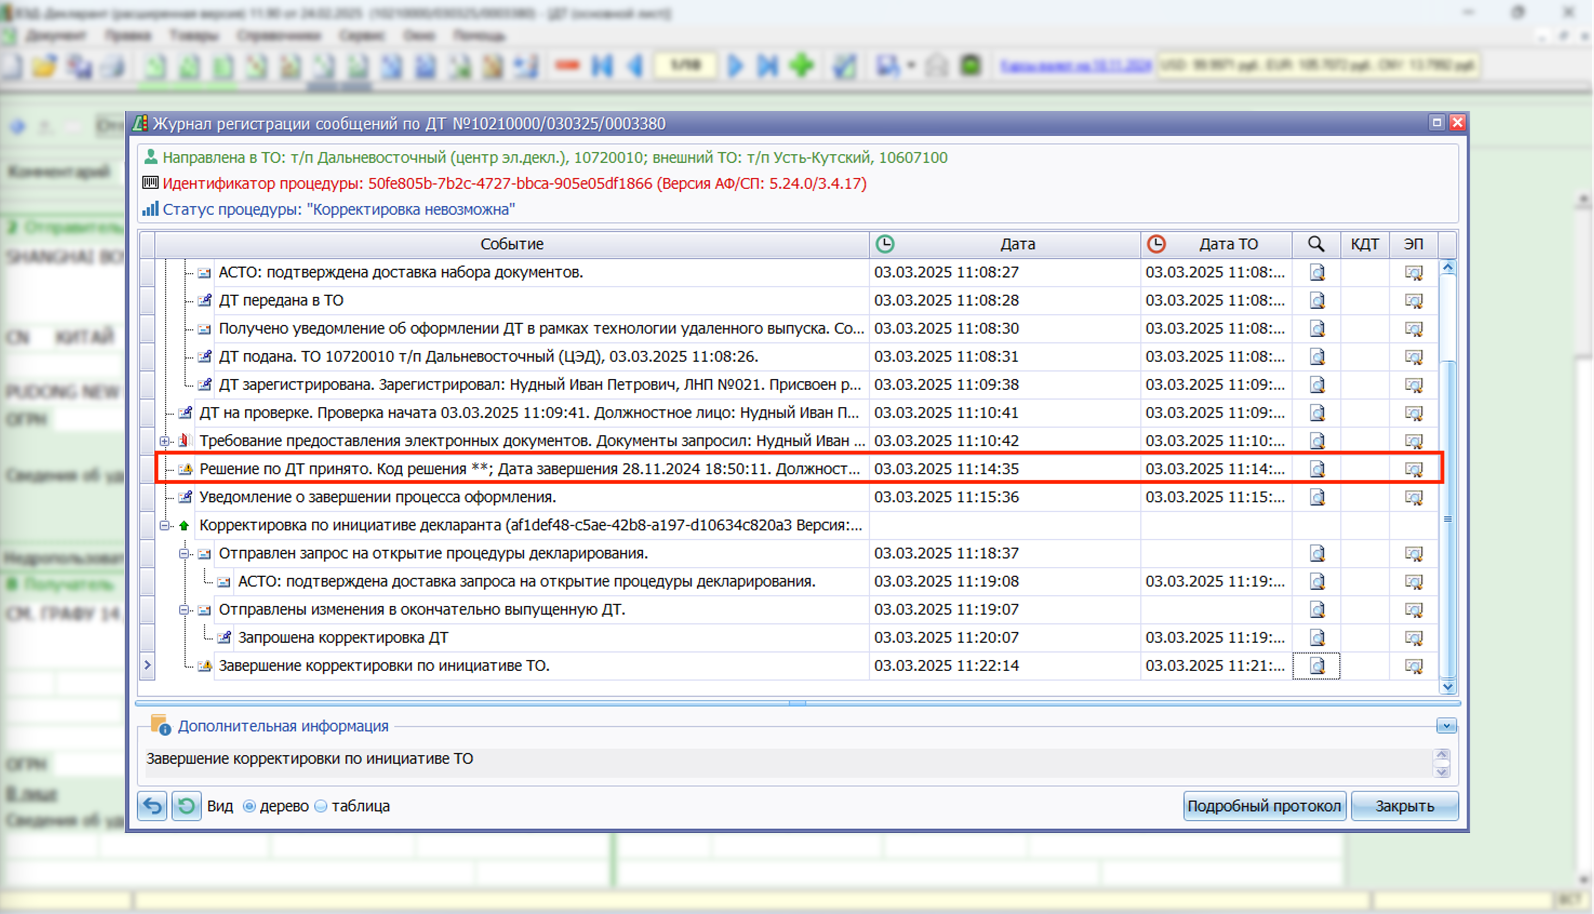
Task: Click the back arrow icon beside Вид
Action: tap(152, 806)
